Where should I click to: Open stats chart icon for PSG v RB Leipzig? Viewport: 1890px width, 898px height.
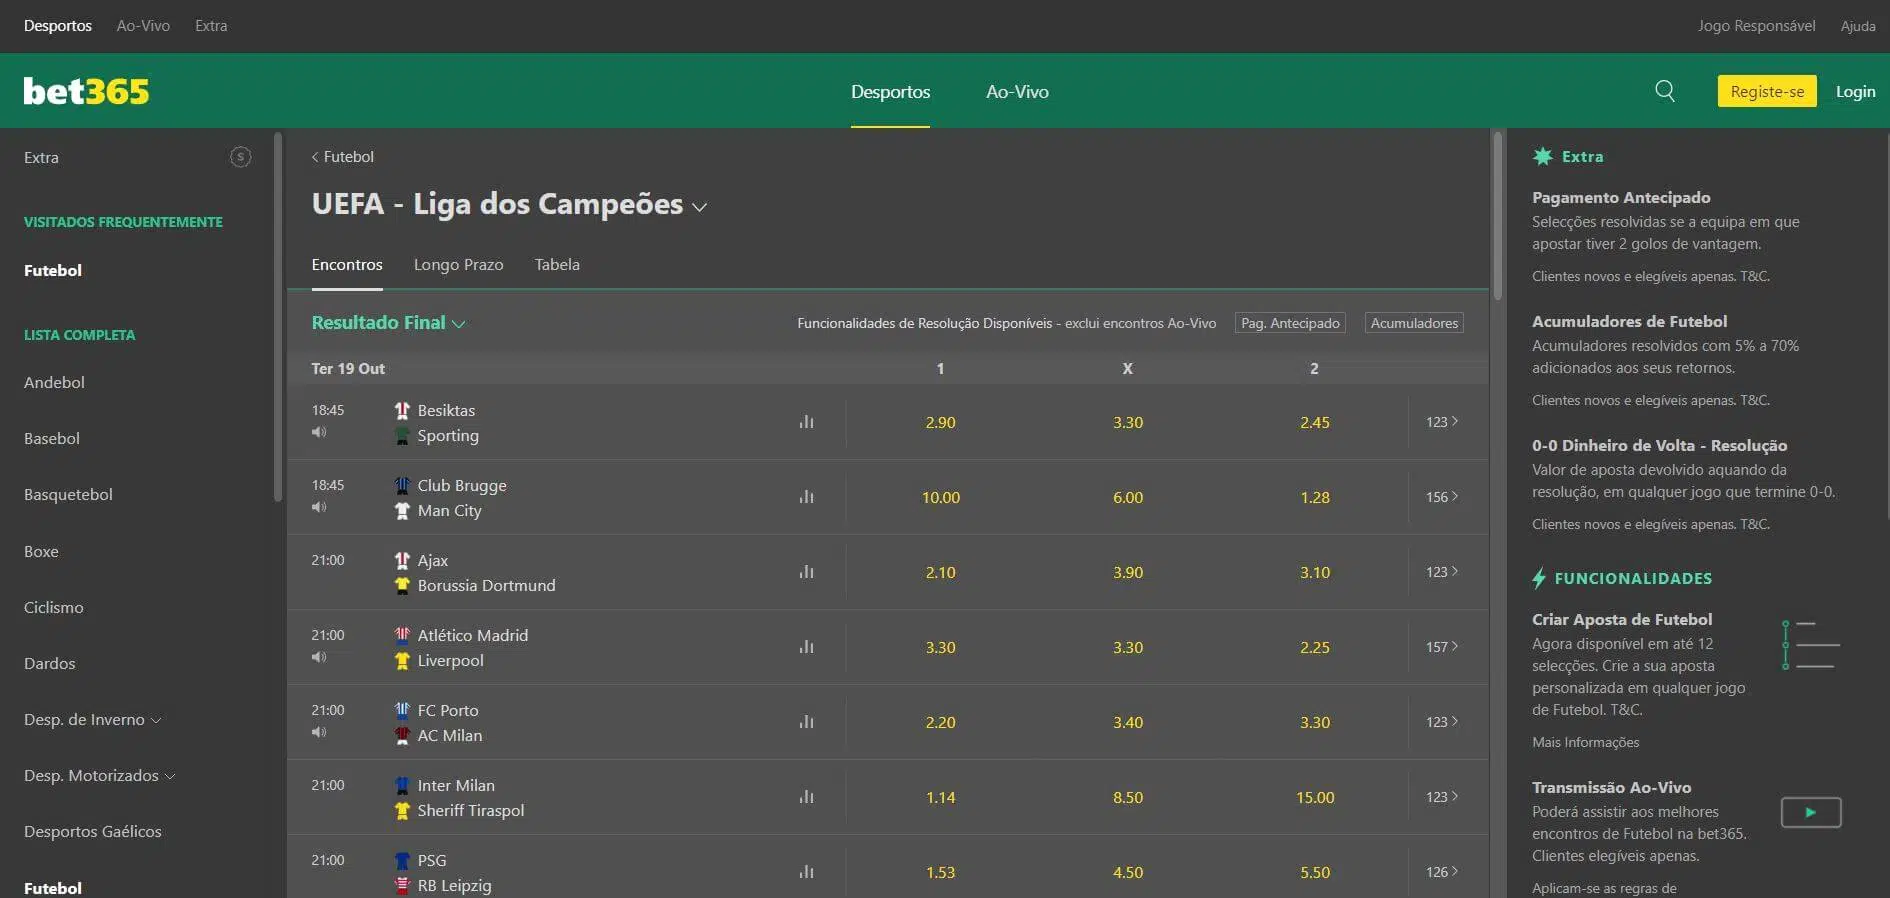point(806,872)
